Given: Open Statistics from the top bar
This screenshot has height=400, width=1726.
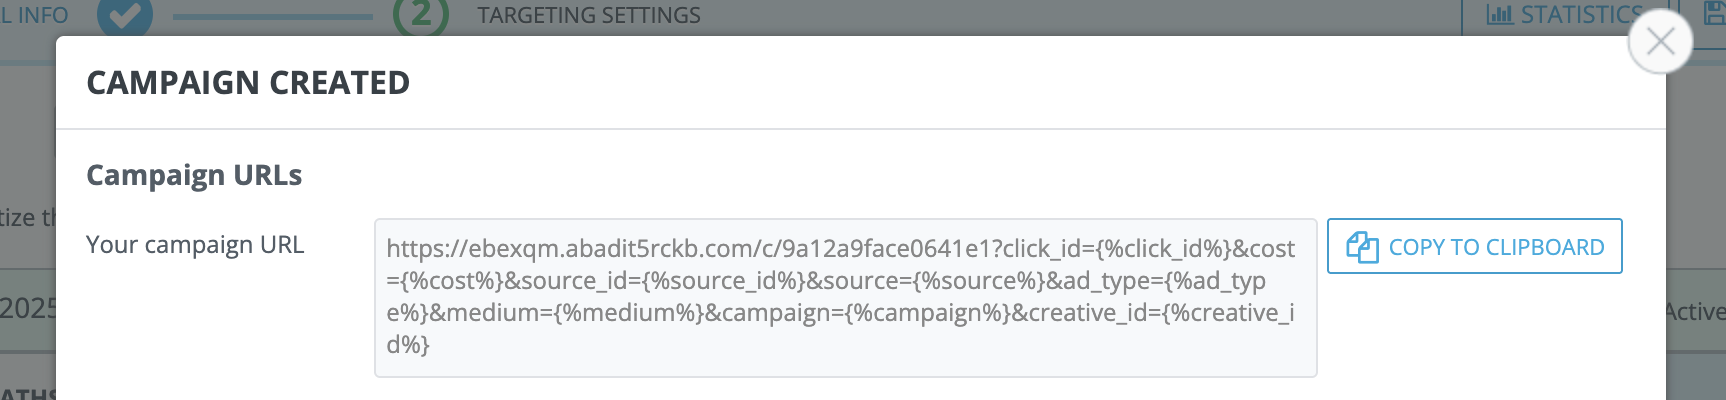Looking at the screenshot, I should click(1581, 15).
